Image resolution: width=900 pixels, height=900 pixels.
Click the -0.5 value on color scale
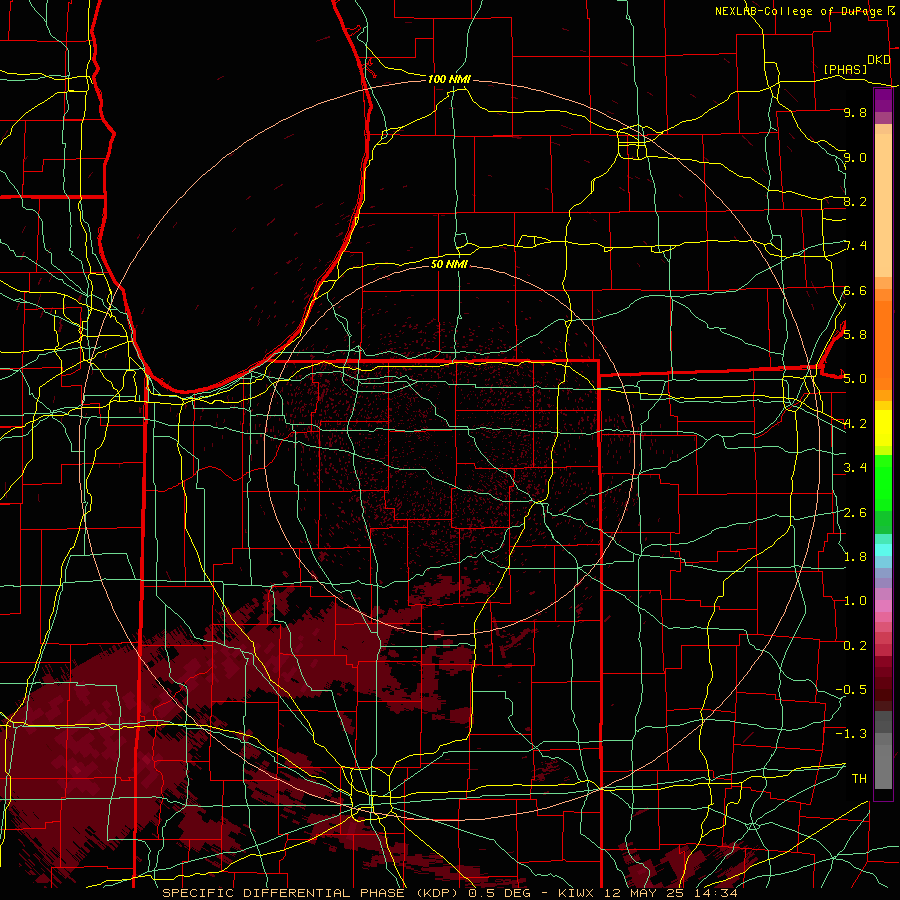pyautogui.click(x=851, y=689)
